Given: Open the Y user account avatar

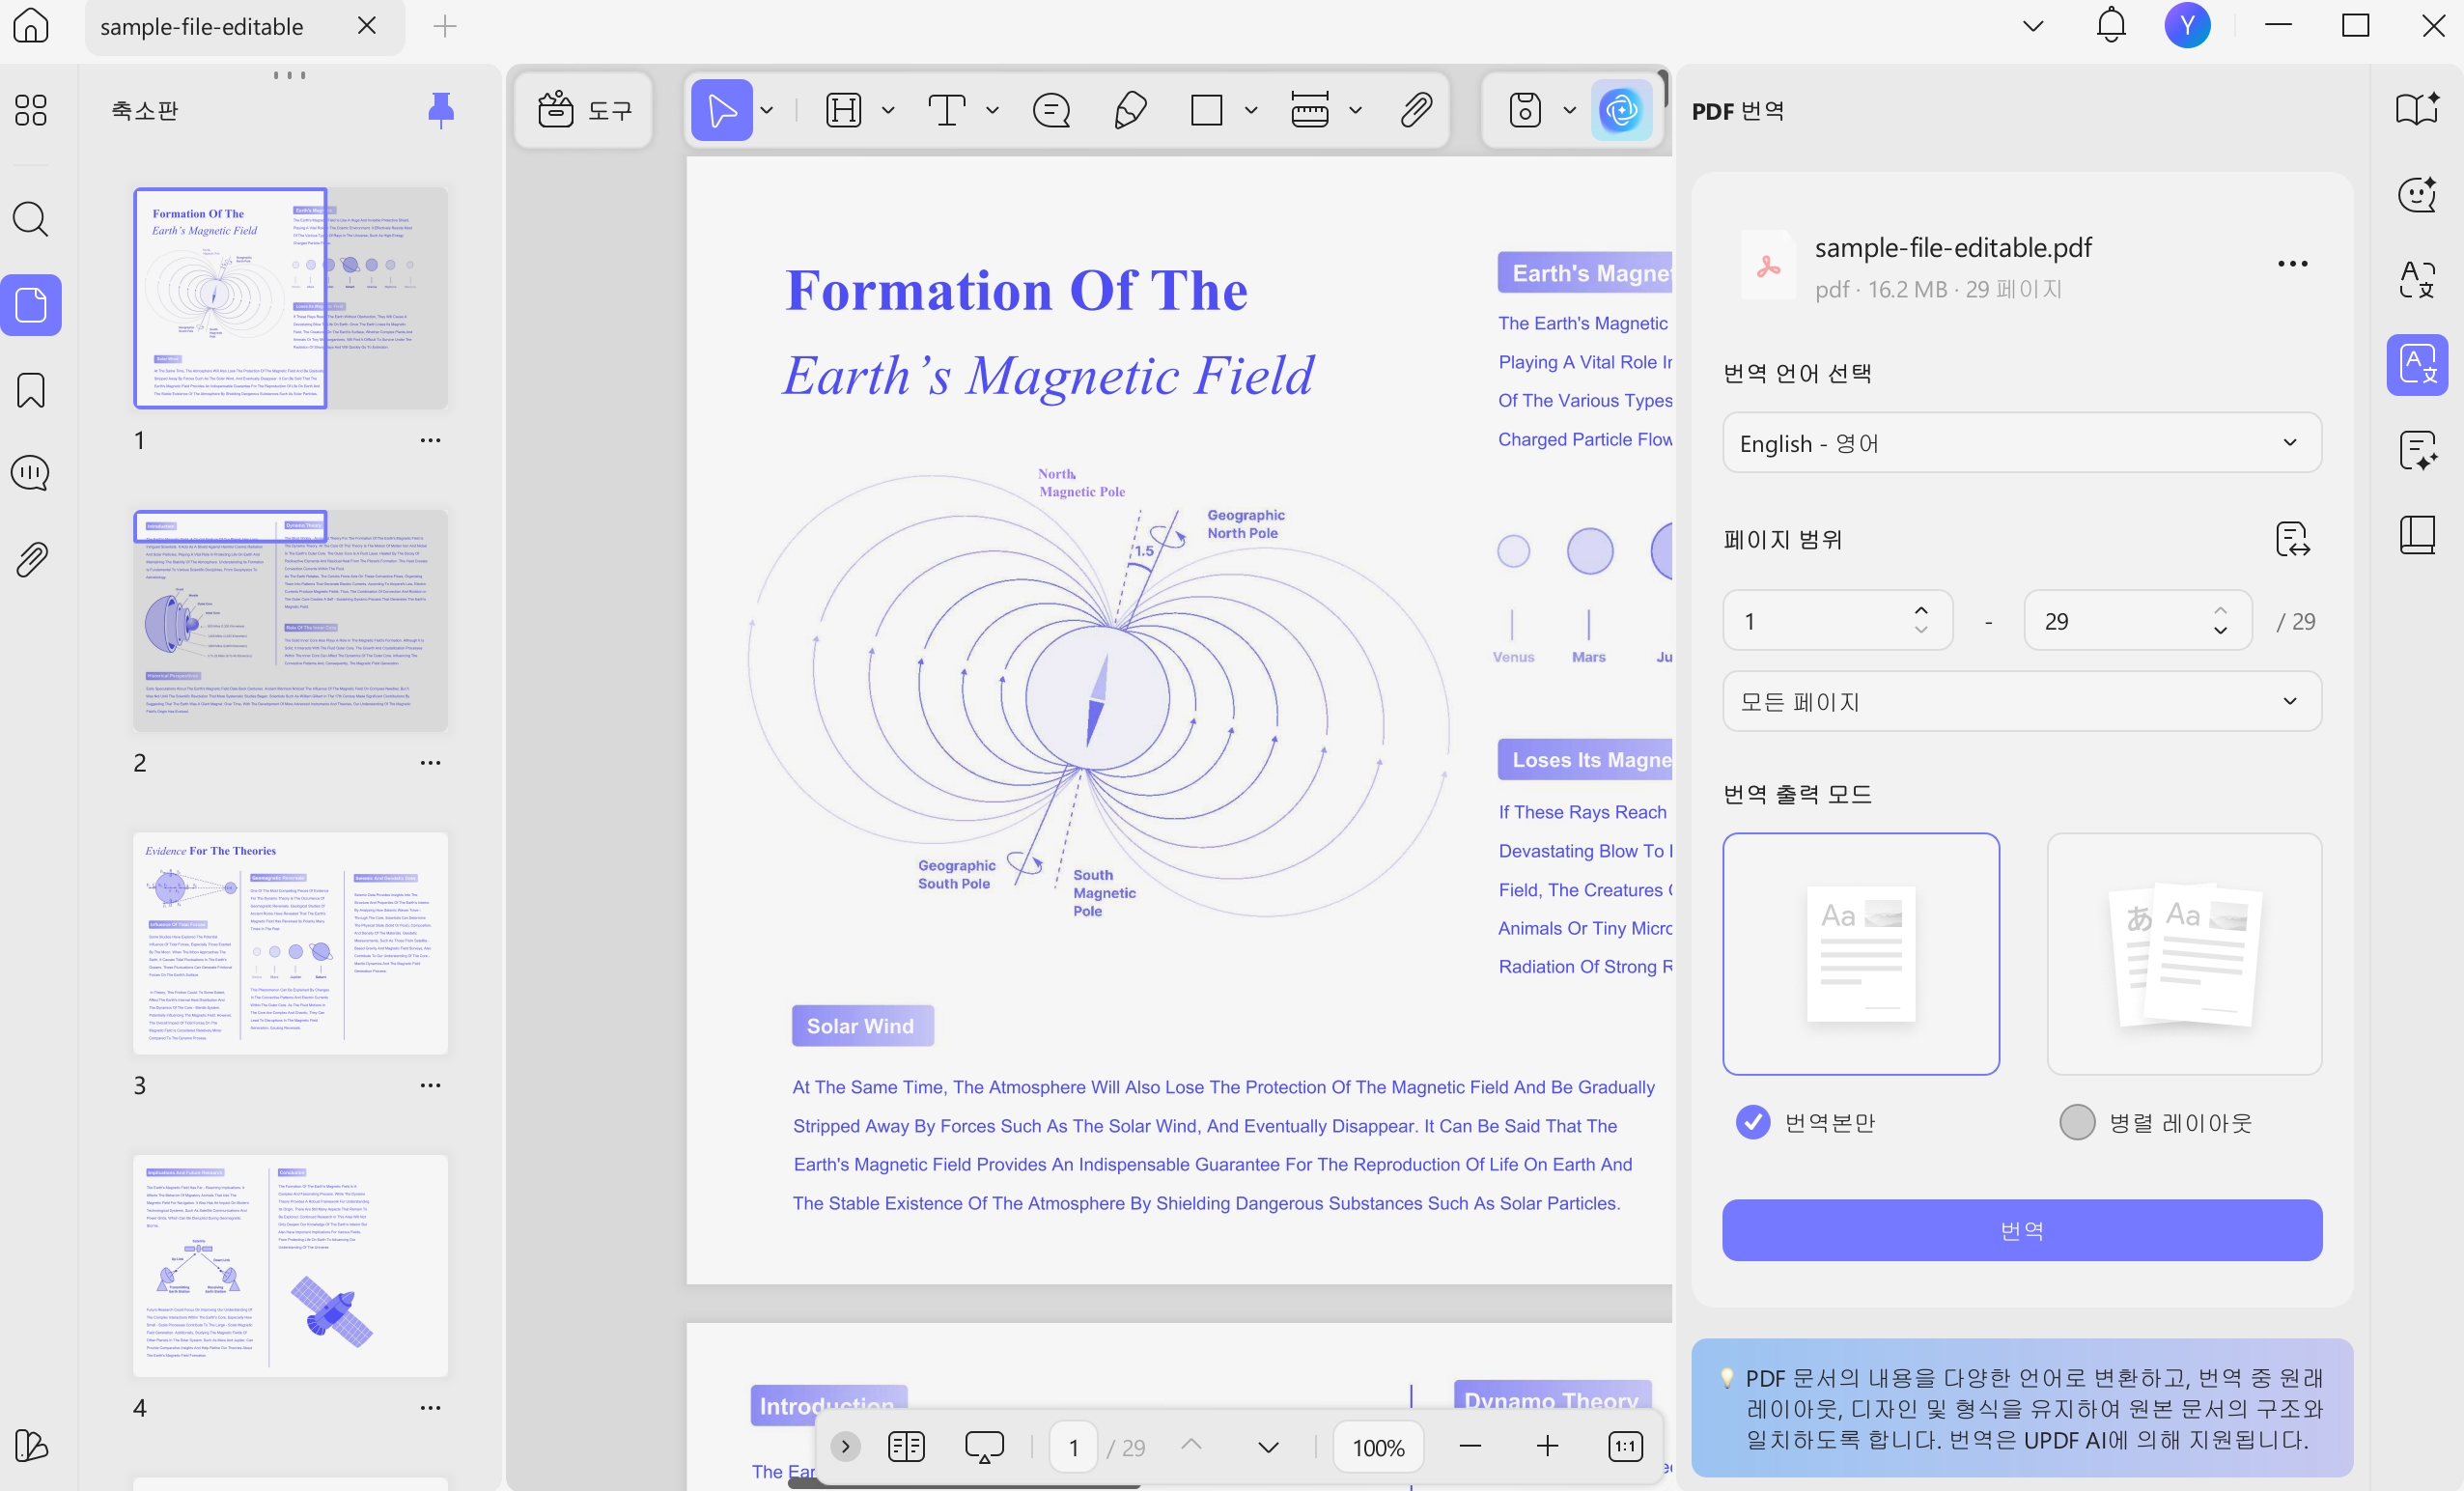Looking at the screenshot, I should click(2188, 26).
